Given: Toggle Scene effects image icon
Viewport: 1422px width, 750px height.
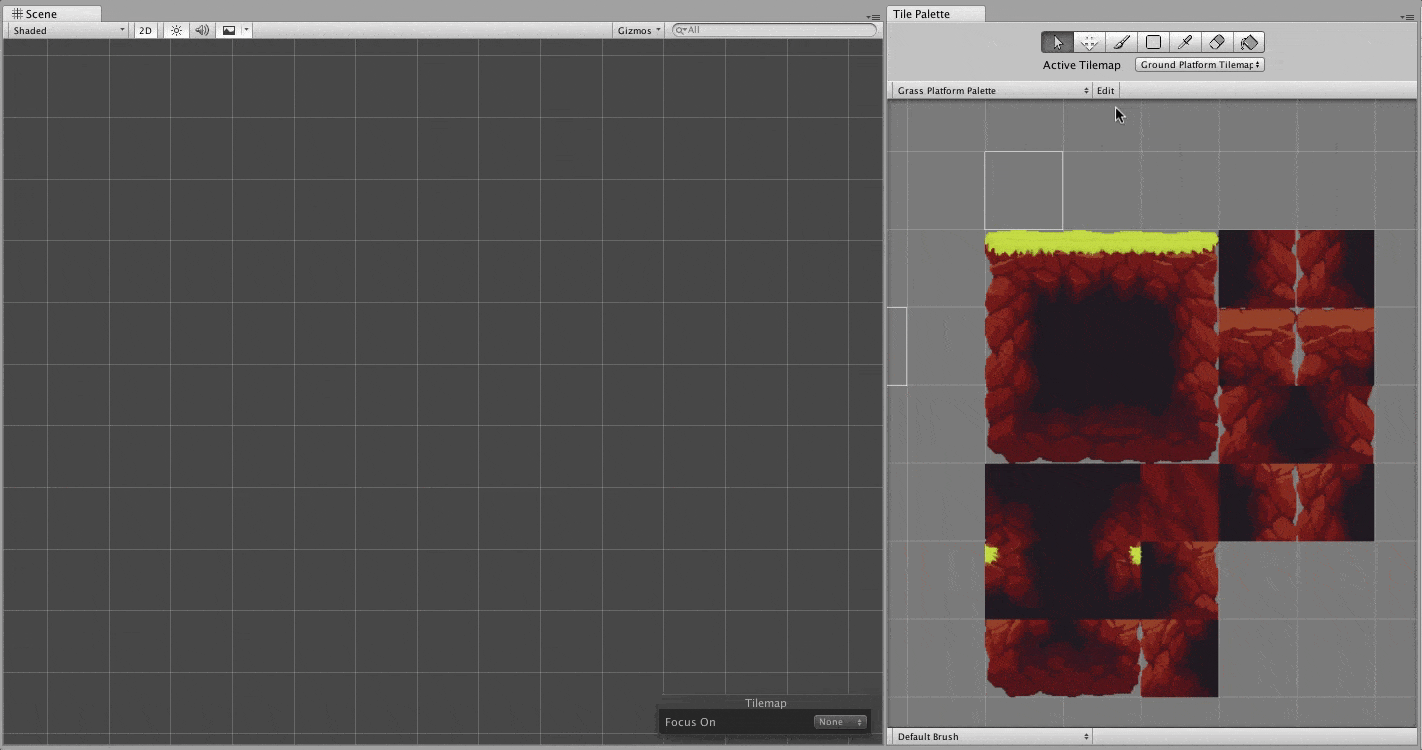Looking at the screenshot, I should (229, 31).
